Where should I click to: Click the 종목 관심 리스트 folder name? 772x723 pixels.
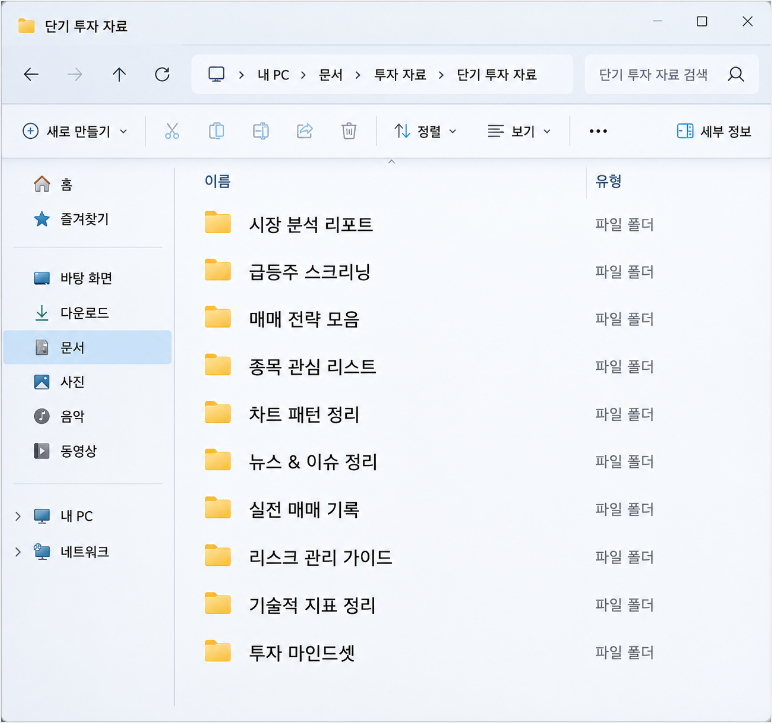[x=312, y=367]
